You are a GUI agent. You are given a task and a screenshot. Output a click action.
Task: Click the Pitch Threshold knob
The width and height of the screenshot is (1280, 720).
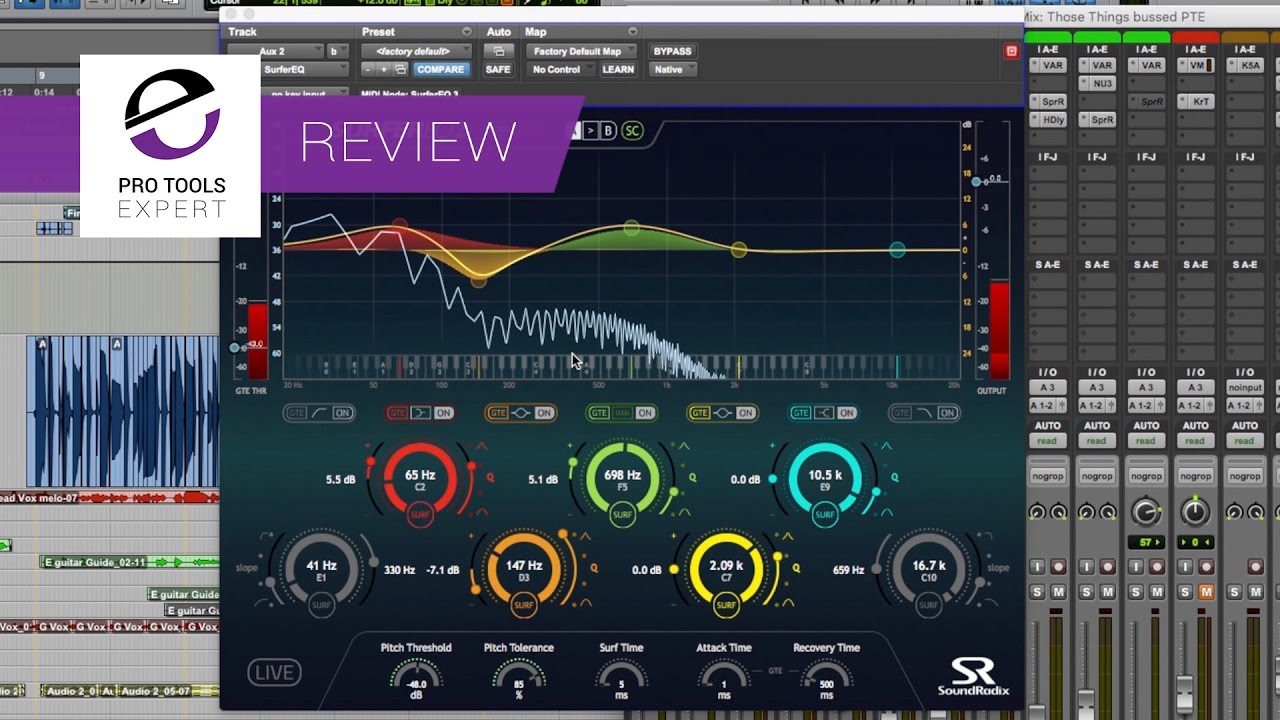(x=415, y=679)
